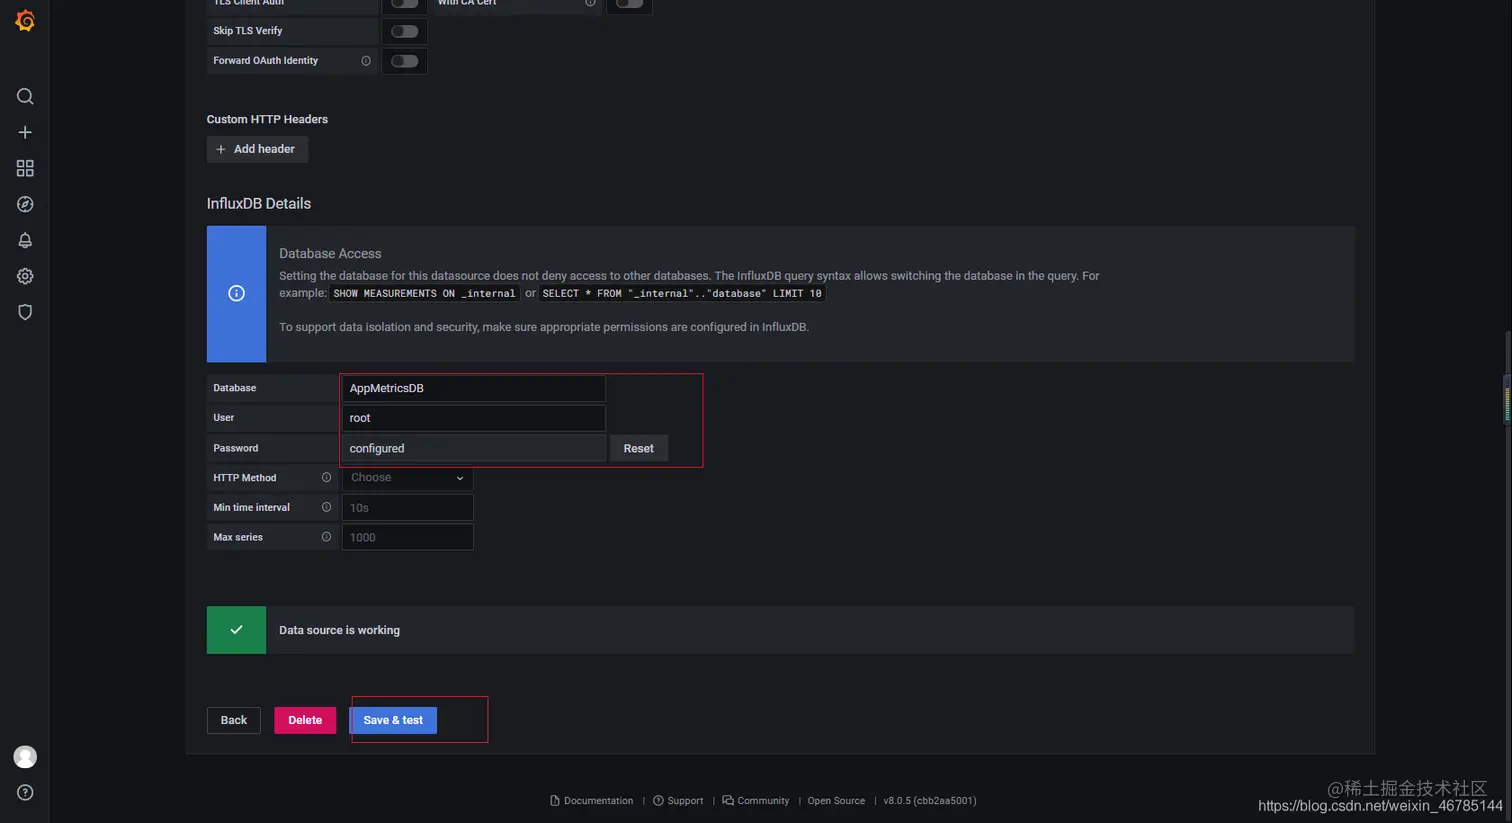1512x823 pixels.
Task: Toggle the With CA Cert switch
Action: (x=629, y=3)
